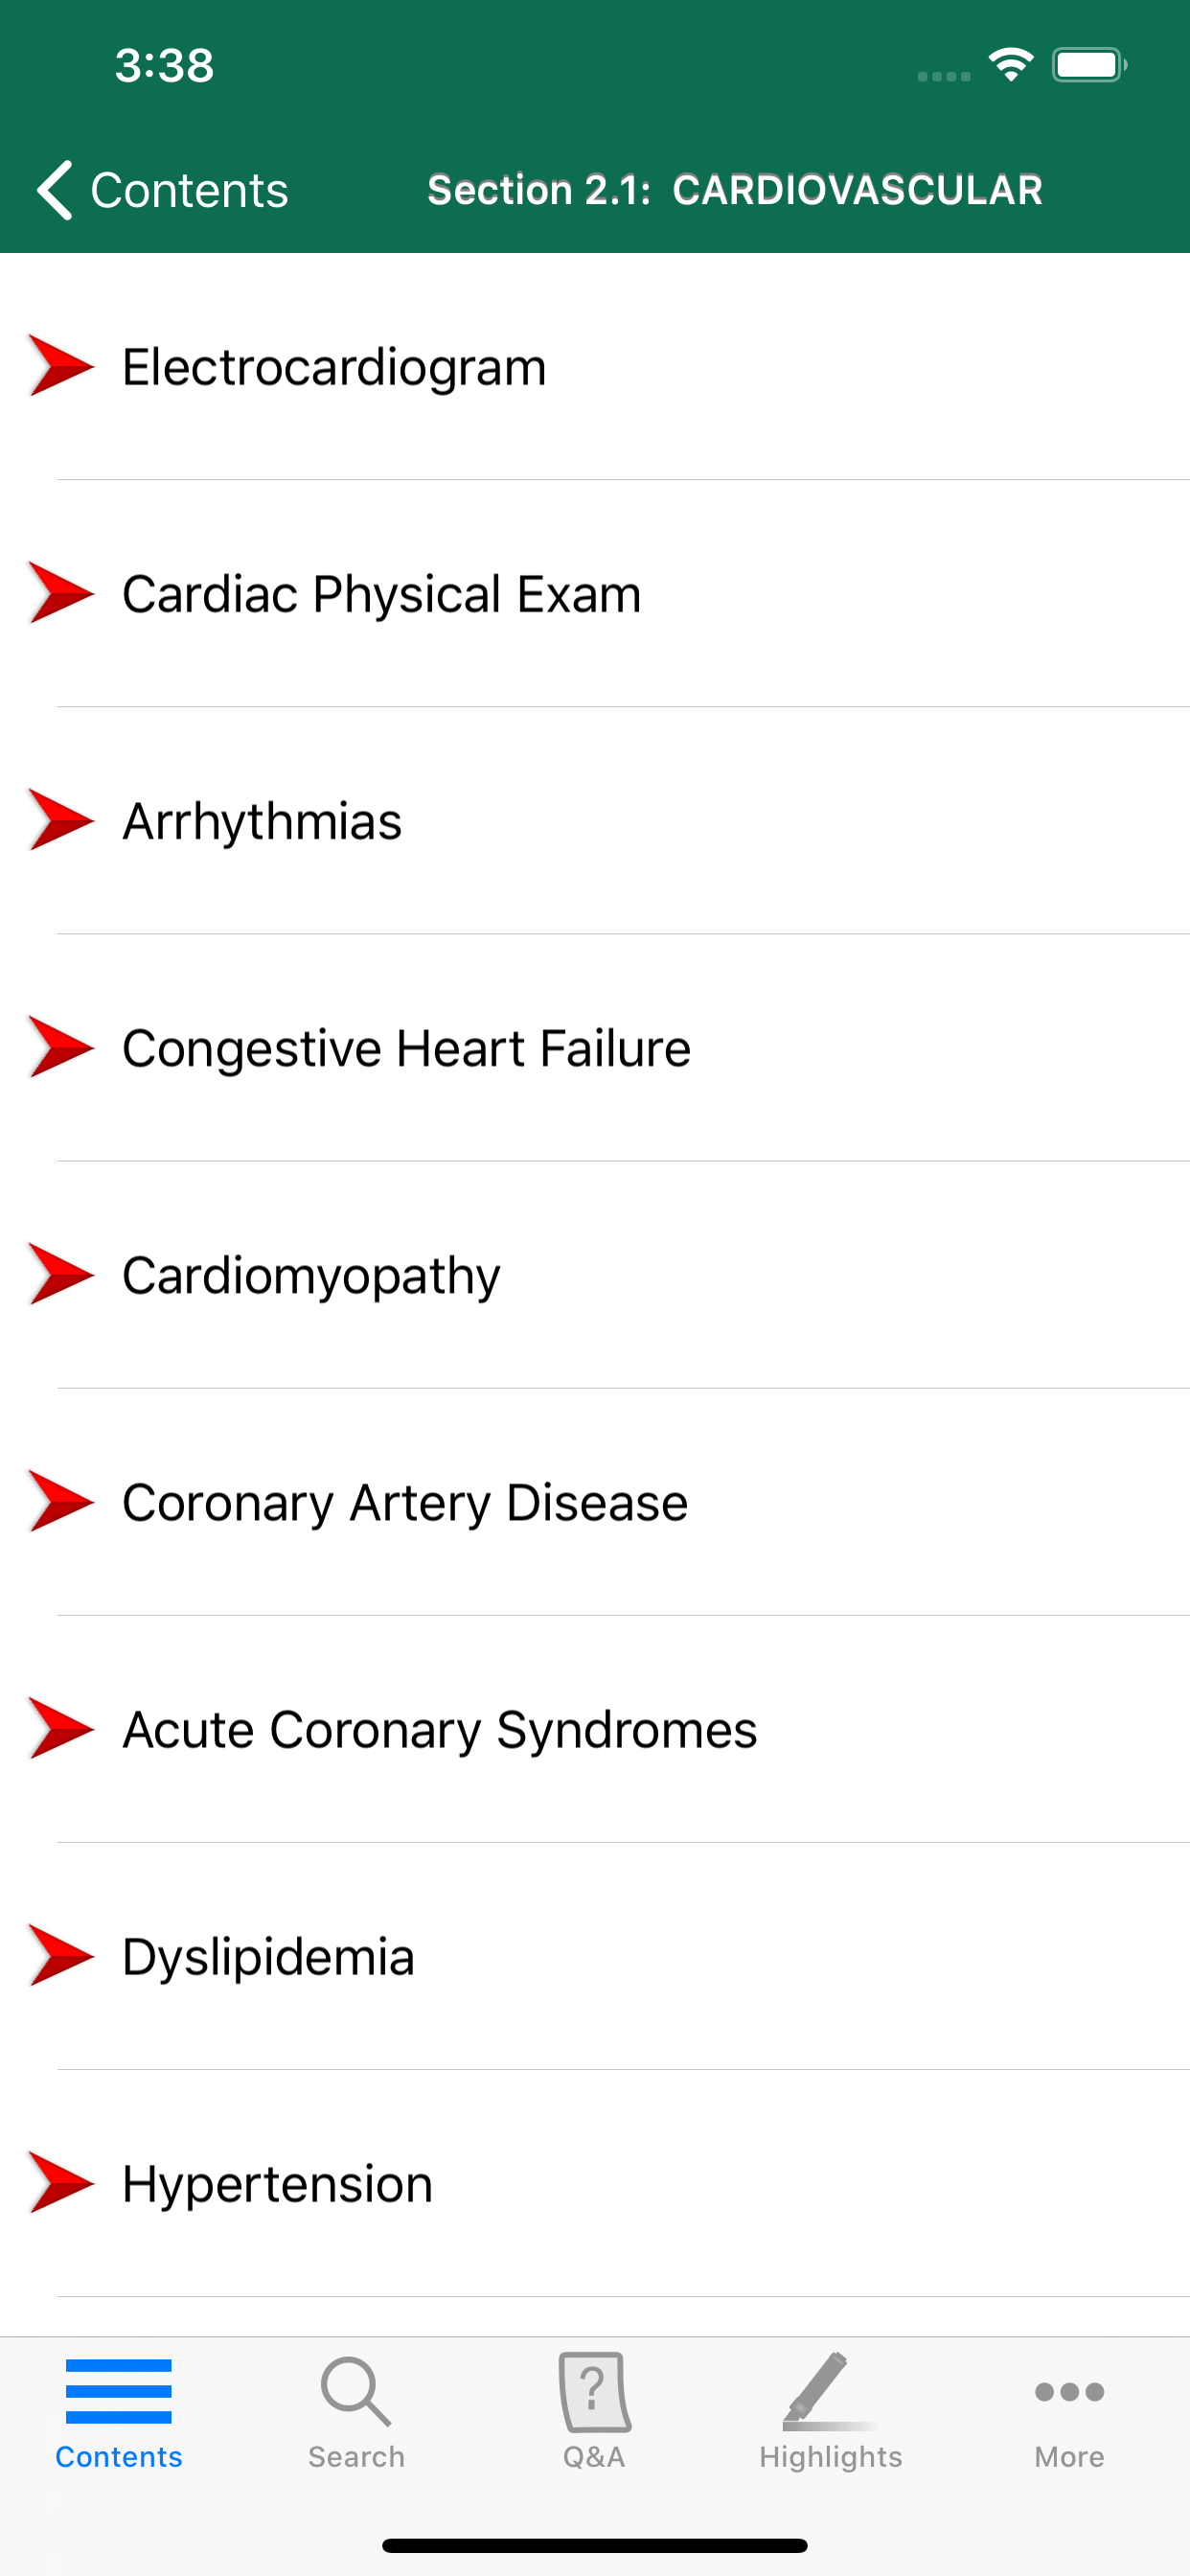
Task: Tap the red arrow beside Hypertension
Action: (x=61, y=2182)
